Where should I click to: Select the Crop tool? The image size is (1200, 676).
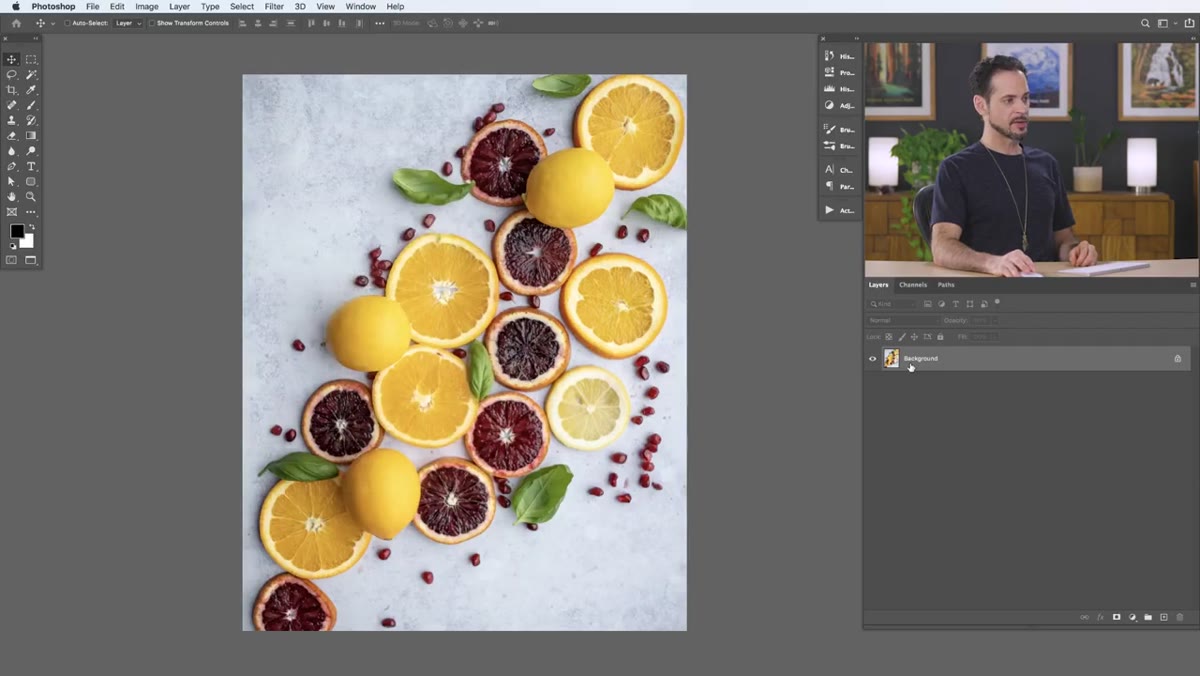click(x=12, y=90)
